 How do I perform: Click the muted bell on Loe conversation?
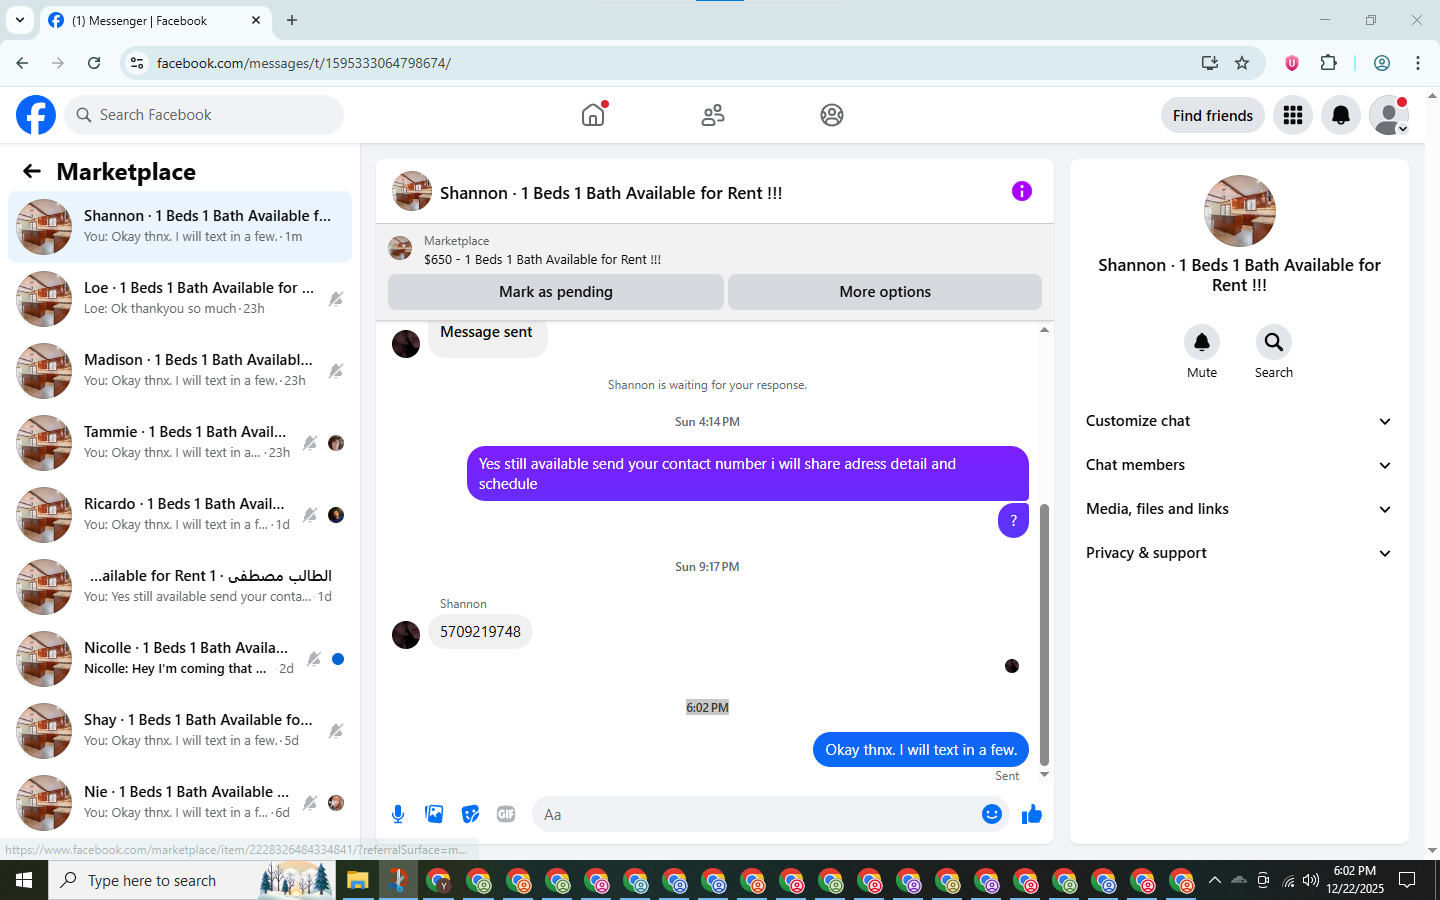coord(336,299)
